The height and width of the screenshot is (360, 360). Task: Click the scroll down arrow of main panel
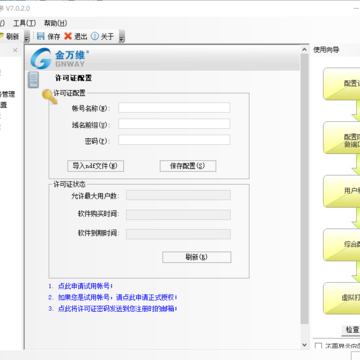pos(304,345)
